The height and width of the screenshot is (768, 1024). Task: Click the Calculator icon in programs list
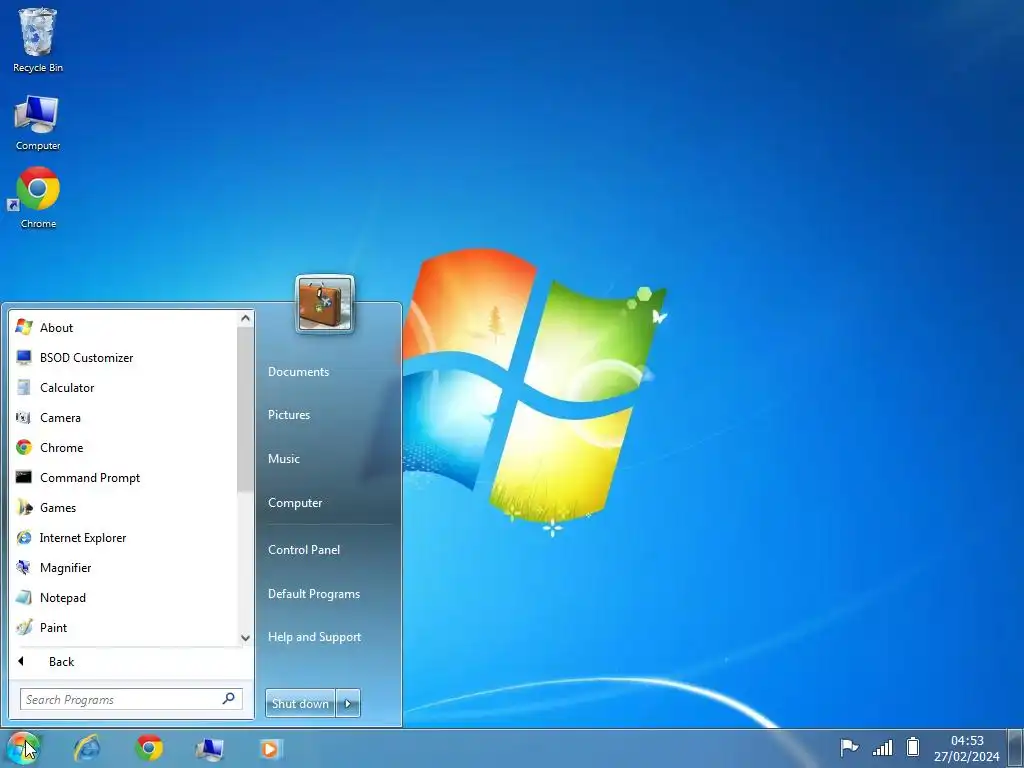pos(24,387)
